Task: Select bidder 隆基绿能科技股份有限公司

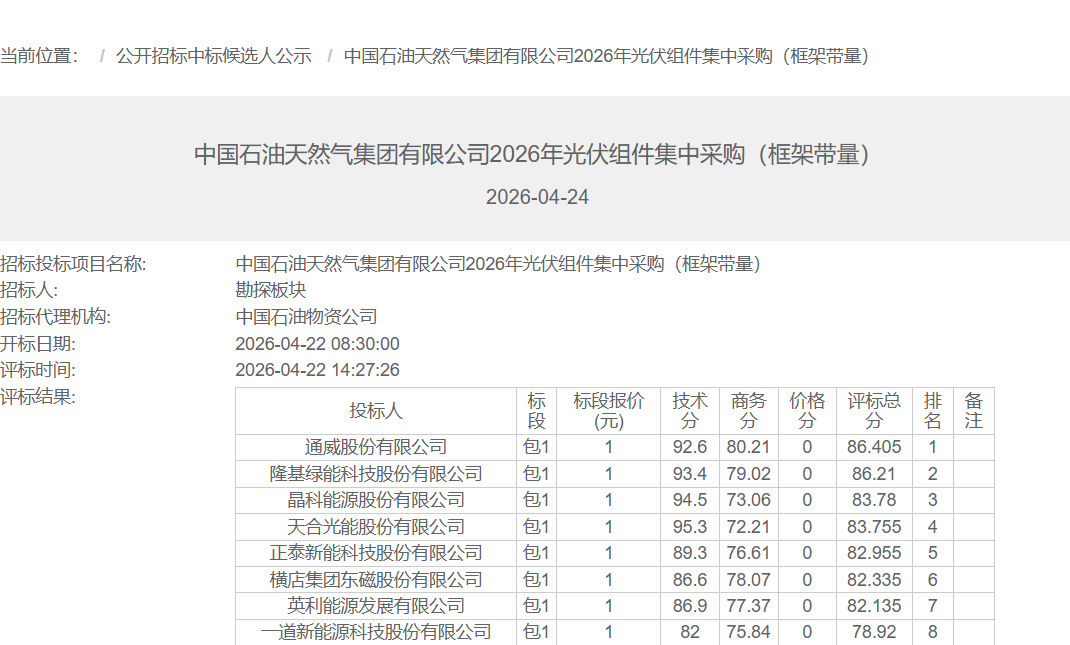Action: [x=375, y=474]
